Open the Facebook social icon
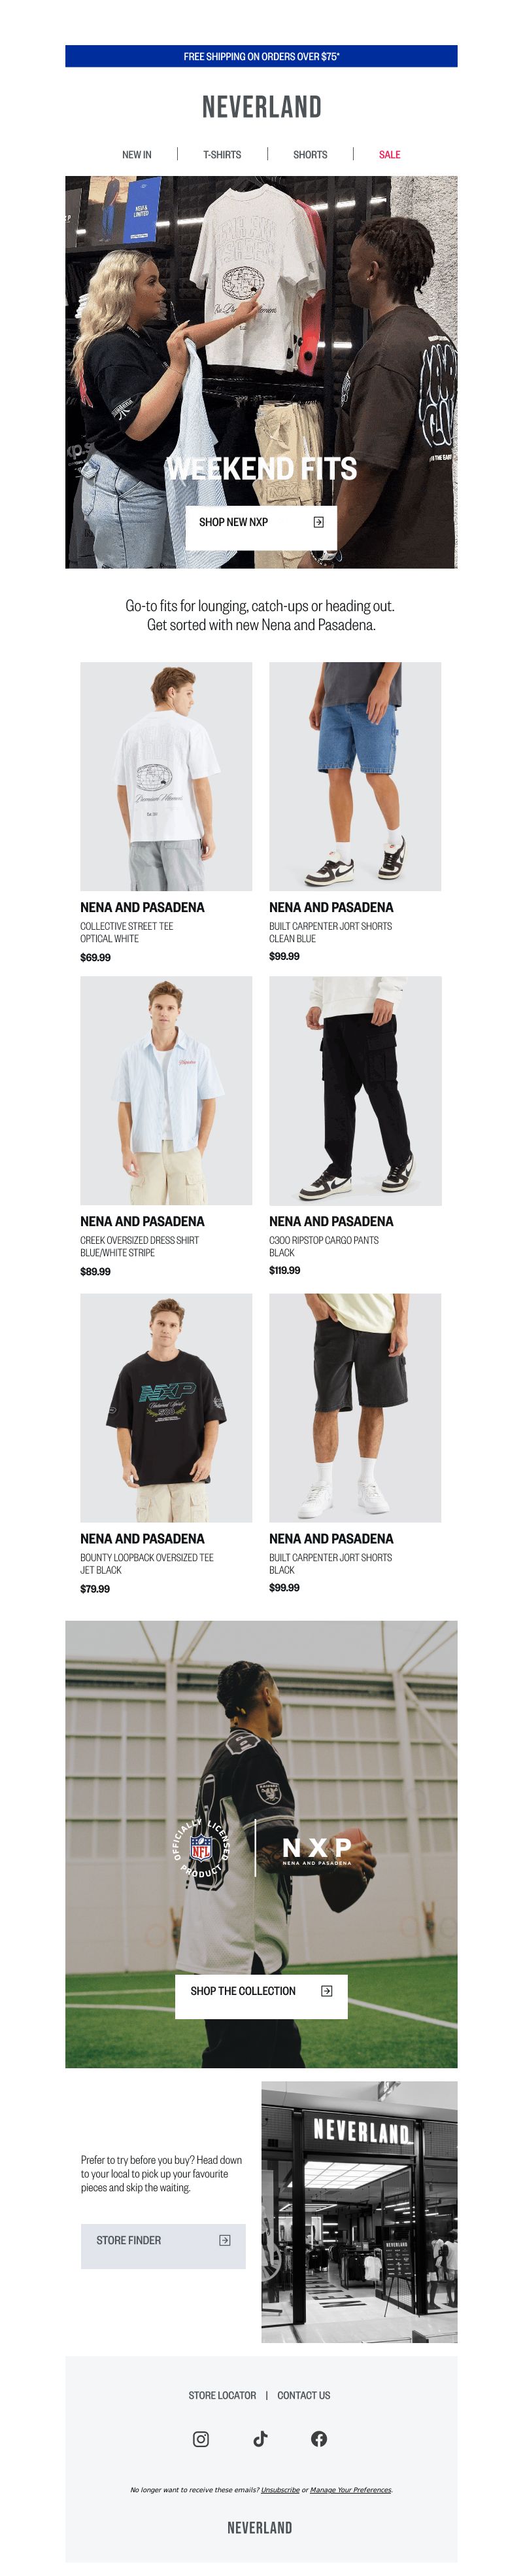 319,2438
